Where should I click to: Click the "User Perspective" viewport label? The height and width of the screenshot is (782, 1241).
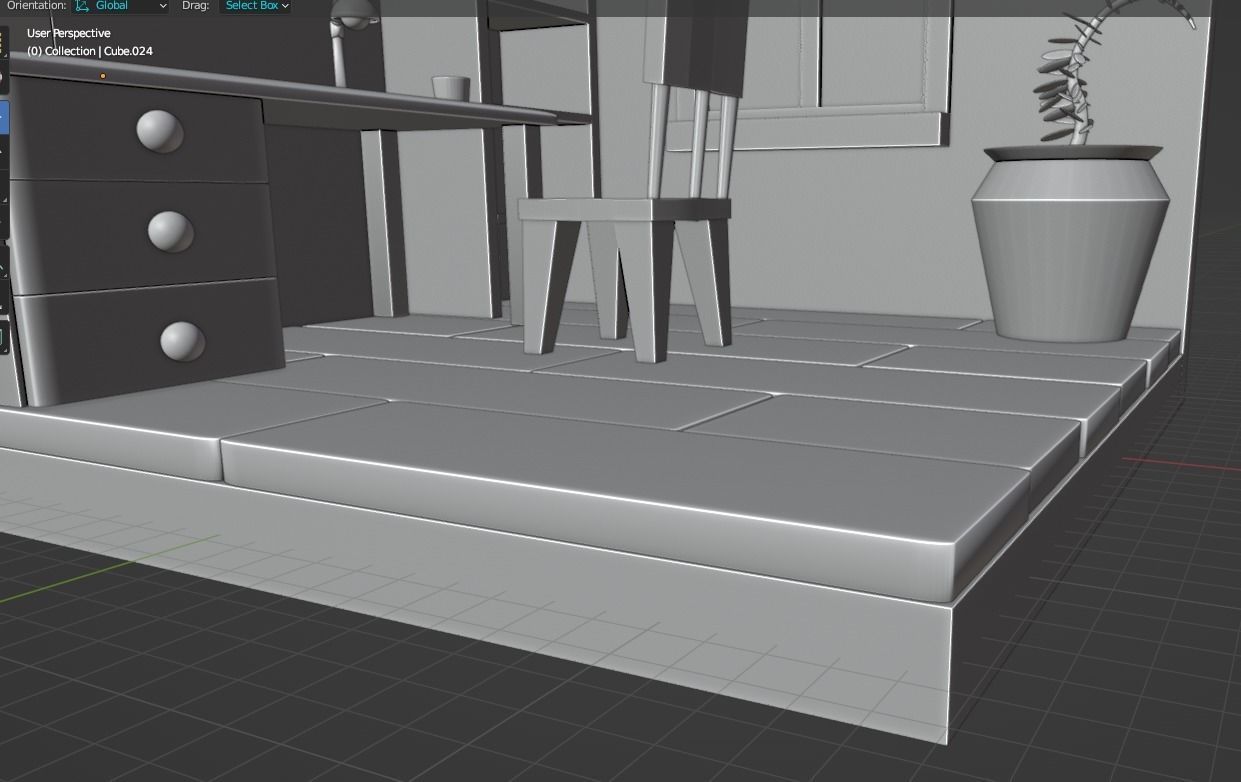coord(69,33)
